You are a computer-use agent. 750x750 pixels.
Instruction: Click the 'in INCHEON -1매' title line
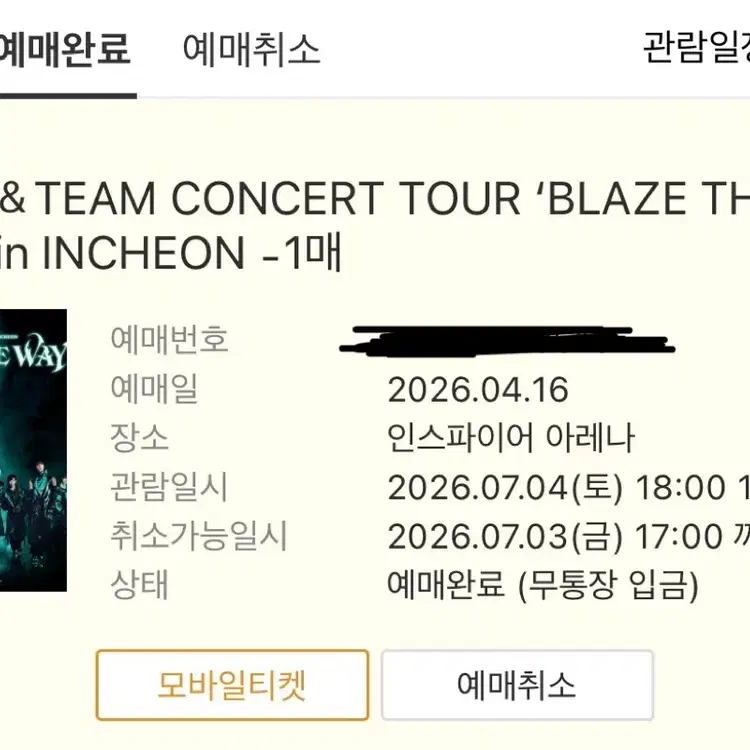click(170, 252)
